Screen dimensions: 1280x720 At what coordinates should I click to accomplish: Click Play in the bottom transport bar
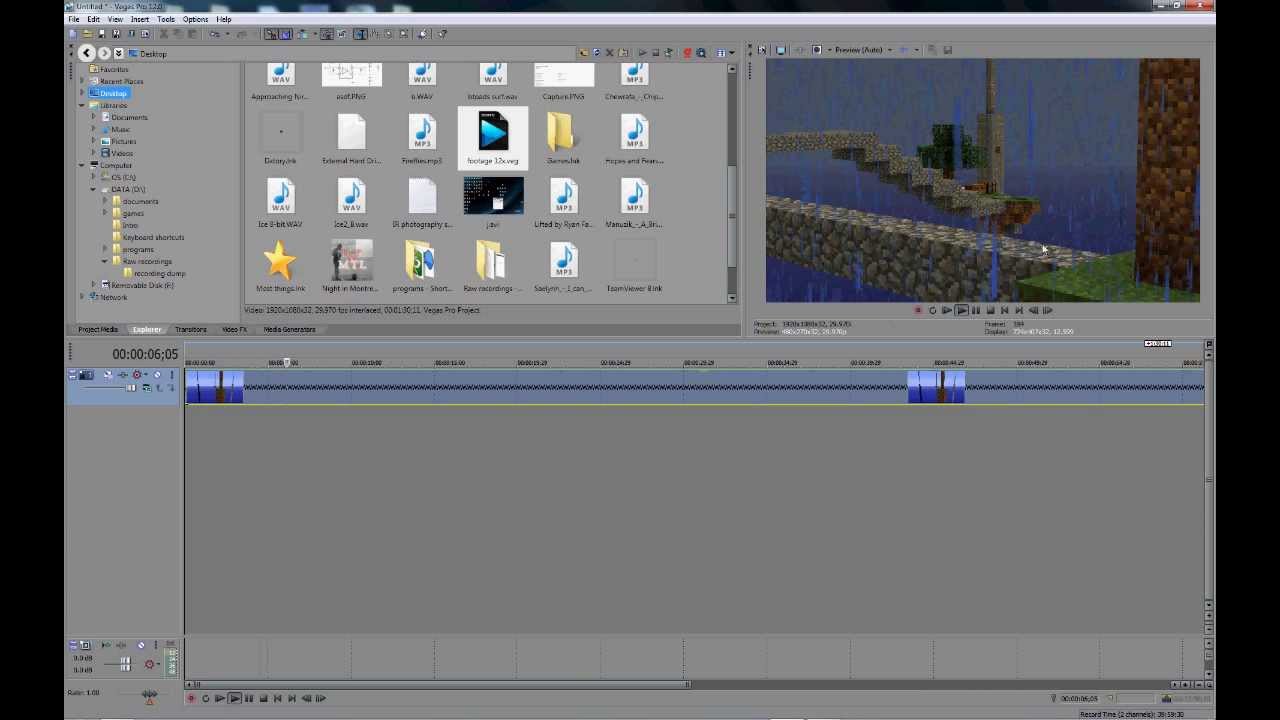[234, 698]
